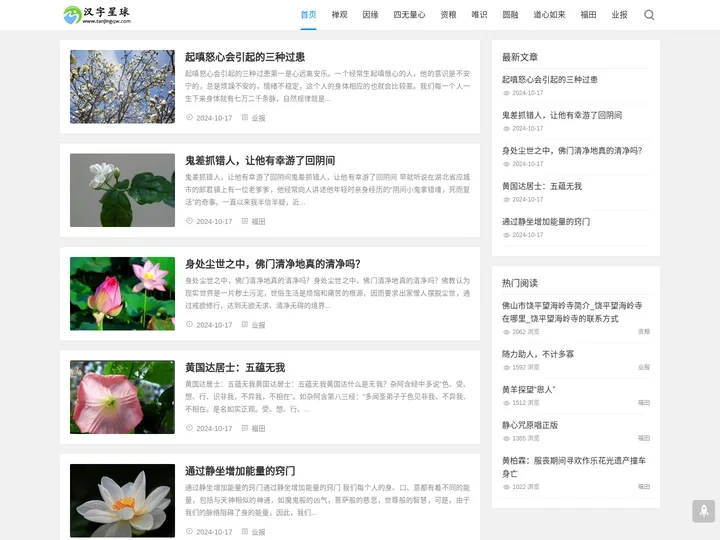Click the eye icon beside 1365 浏览

506,439
